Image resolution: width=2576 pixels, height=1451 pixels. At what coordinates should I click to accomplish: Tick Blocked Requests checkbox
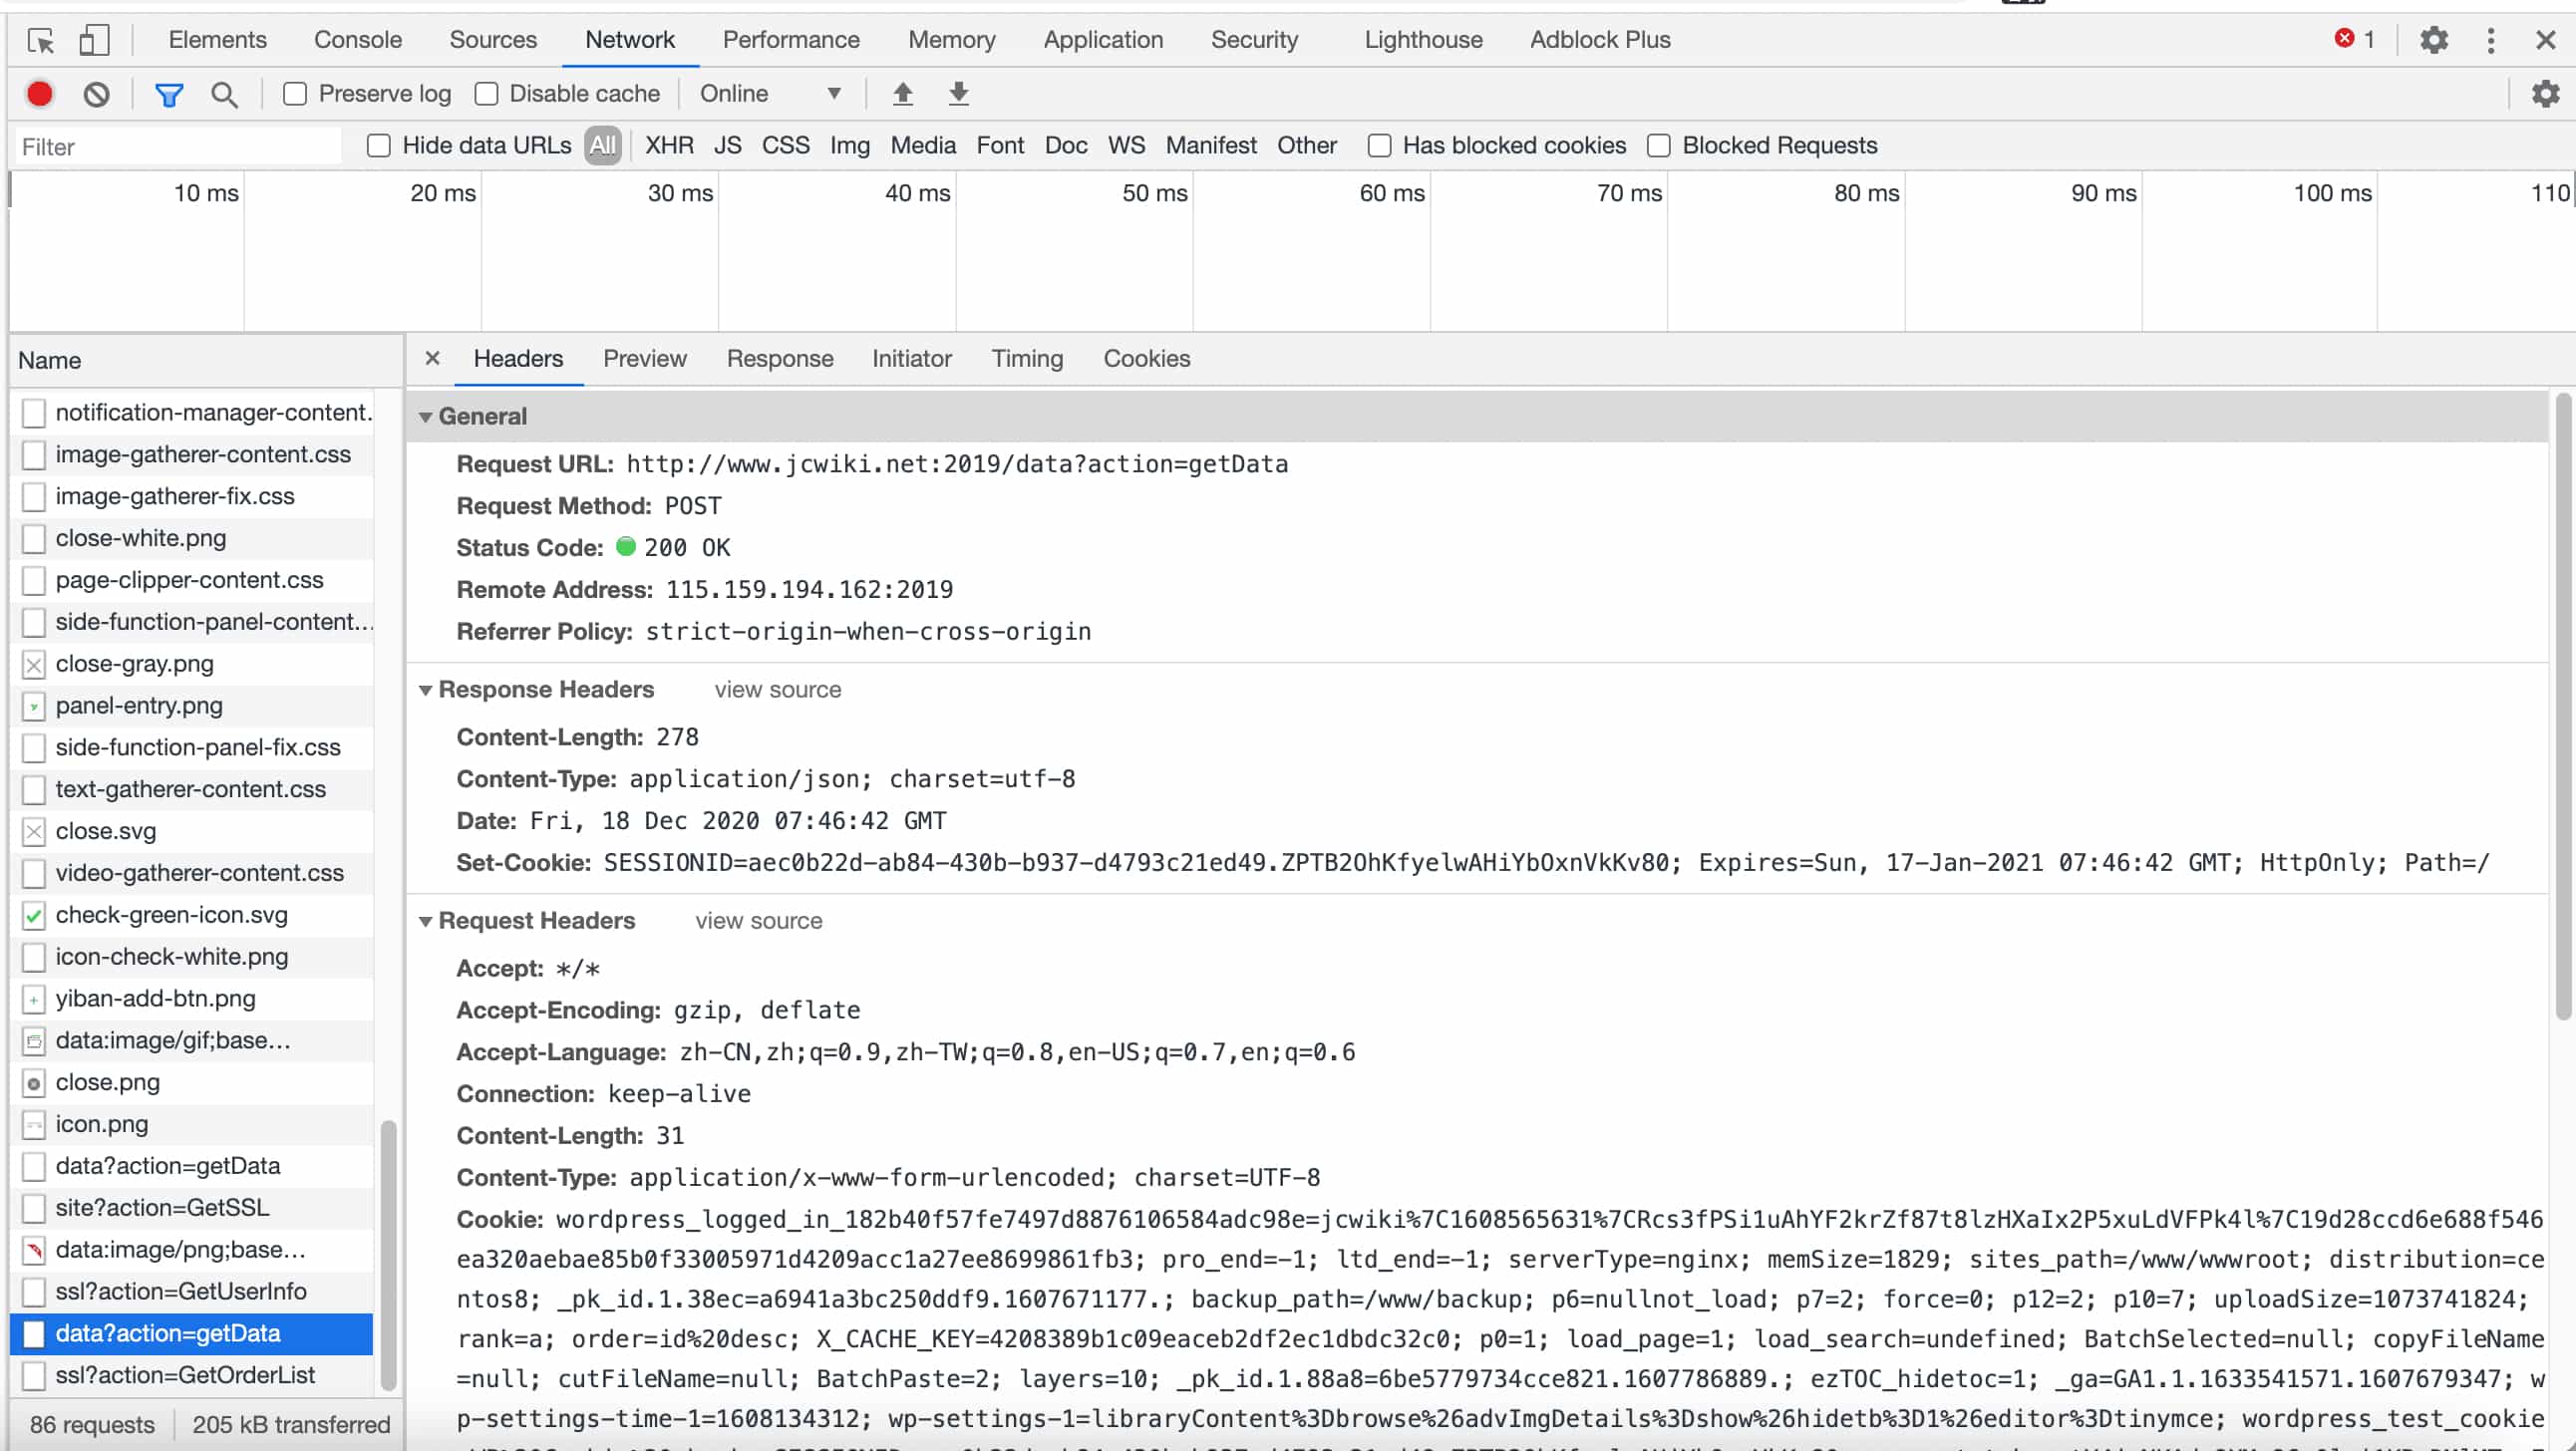tap(1659, 146)
